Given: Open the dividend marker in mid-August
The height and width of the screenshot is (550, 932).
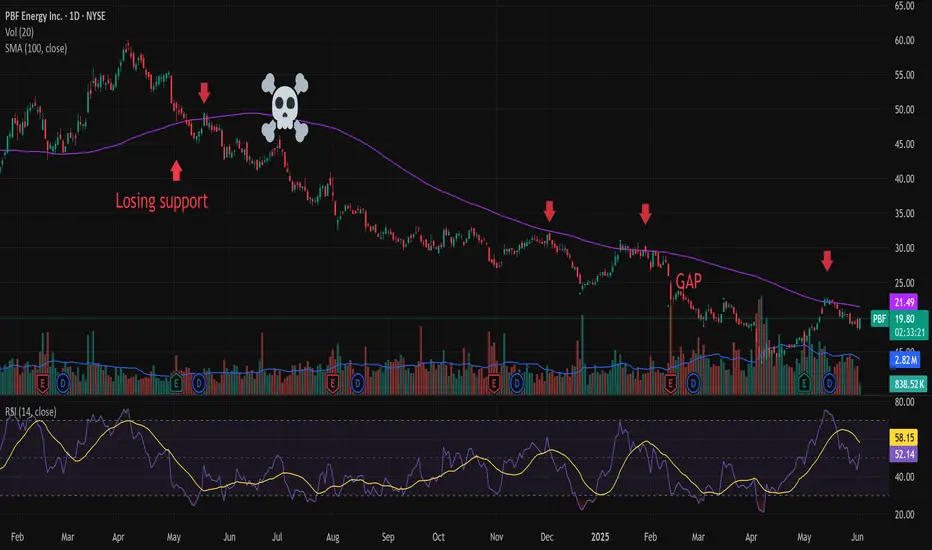Looking at the screenshot, I should click(x=357, y=384).
